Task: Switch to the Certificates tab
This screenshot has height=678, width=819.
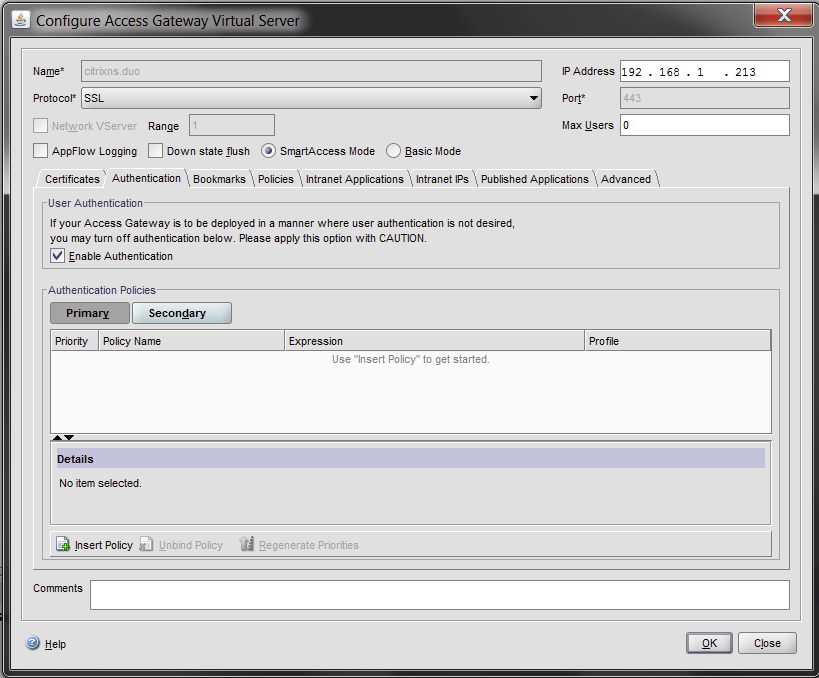Action: pyautogui.click(x=72, y=179)
